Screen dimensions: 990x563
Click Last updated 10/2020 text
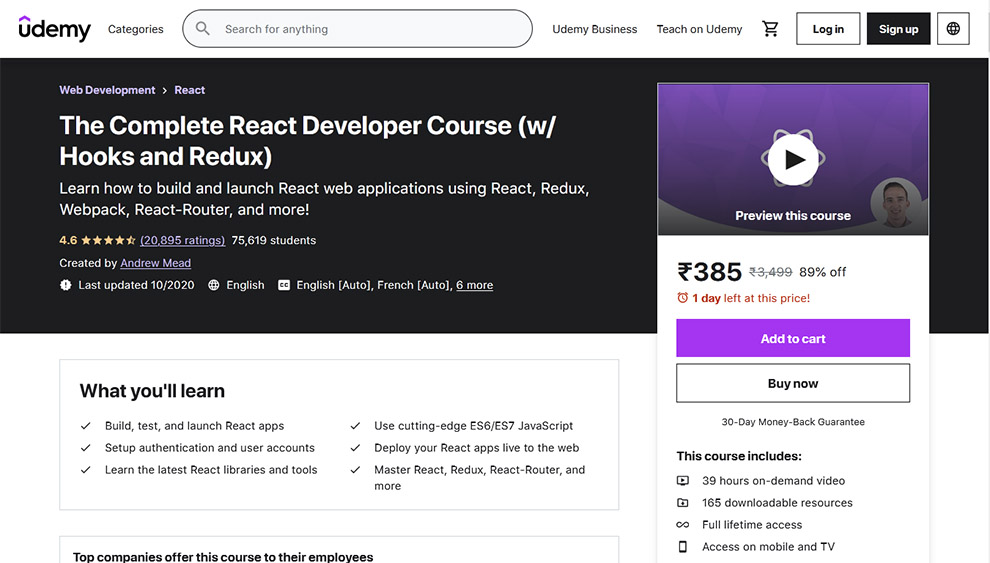tap(136, 285)
